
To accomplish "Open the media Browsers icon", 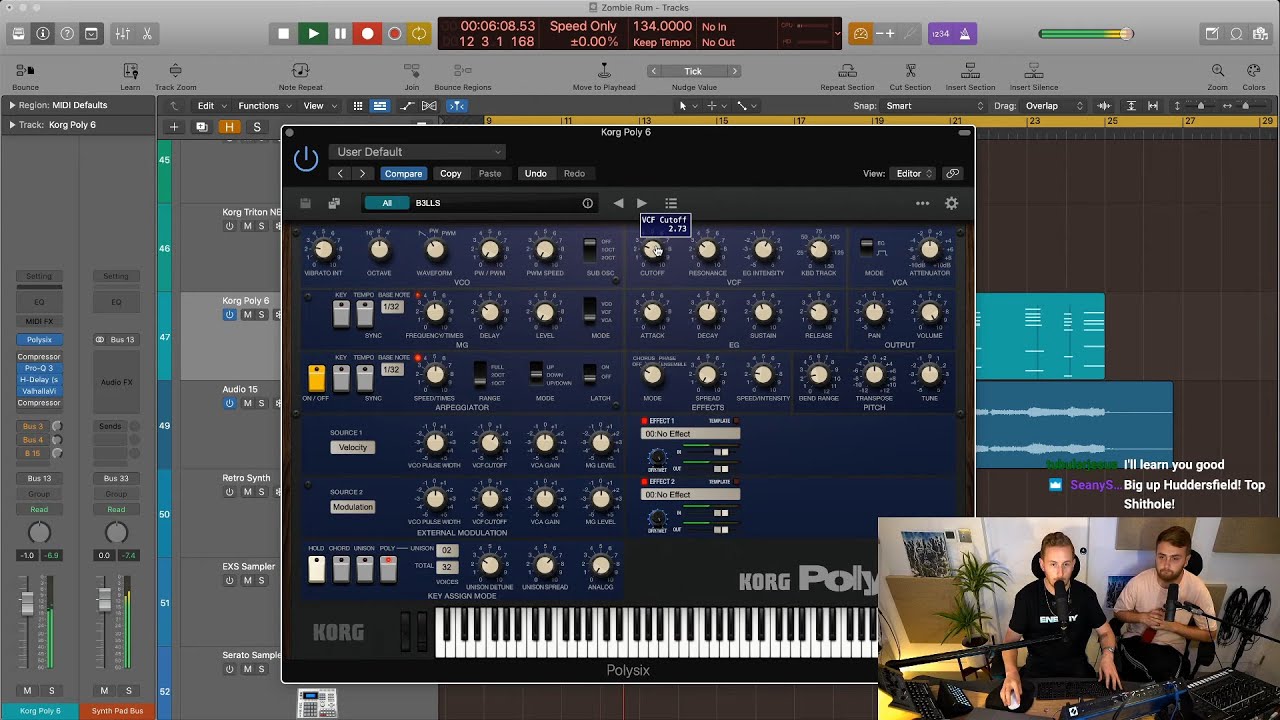I will (1260, 33).
